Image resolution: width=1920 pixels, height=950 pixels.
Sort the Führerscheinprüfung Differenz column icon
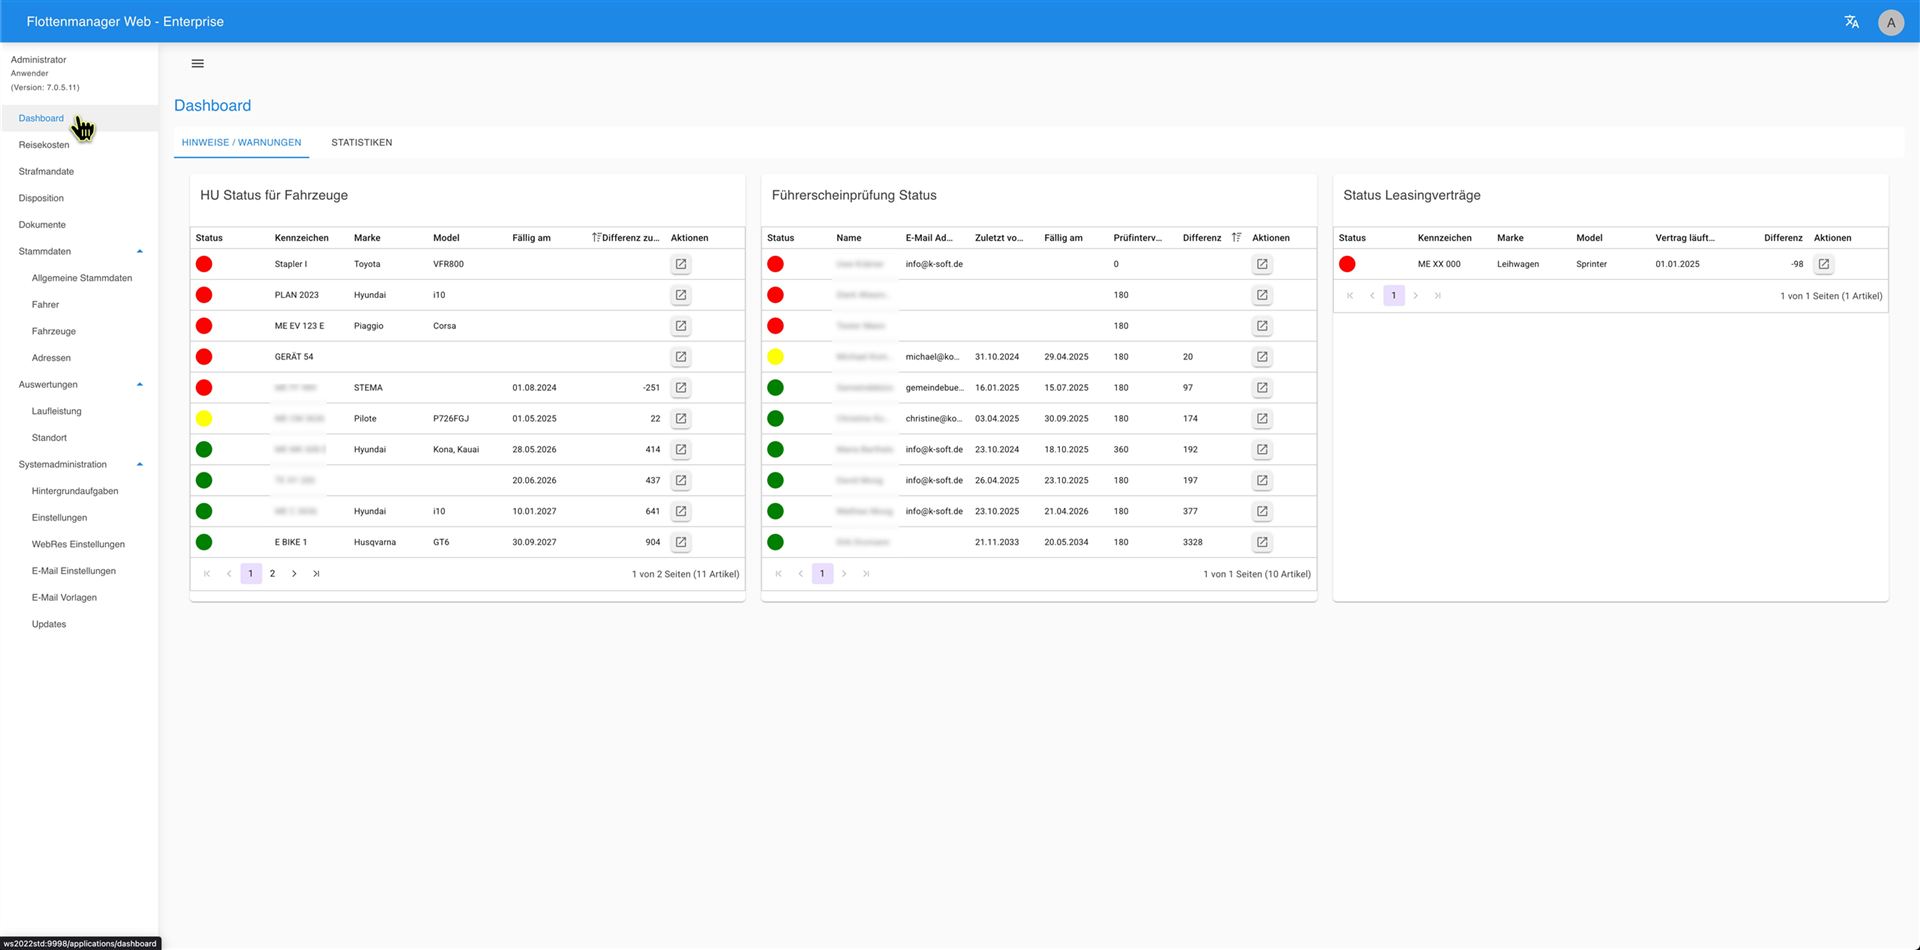tap(1236, 238)
